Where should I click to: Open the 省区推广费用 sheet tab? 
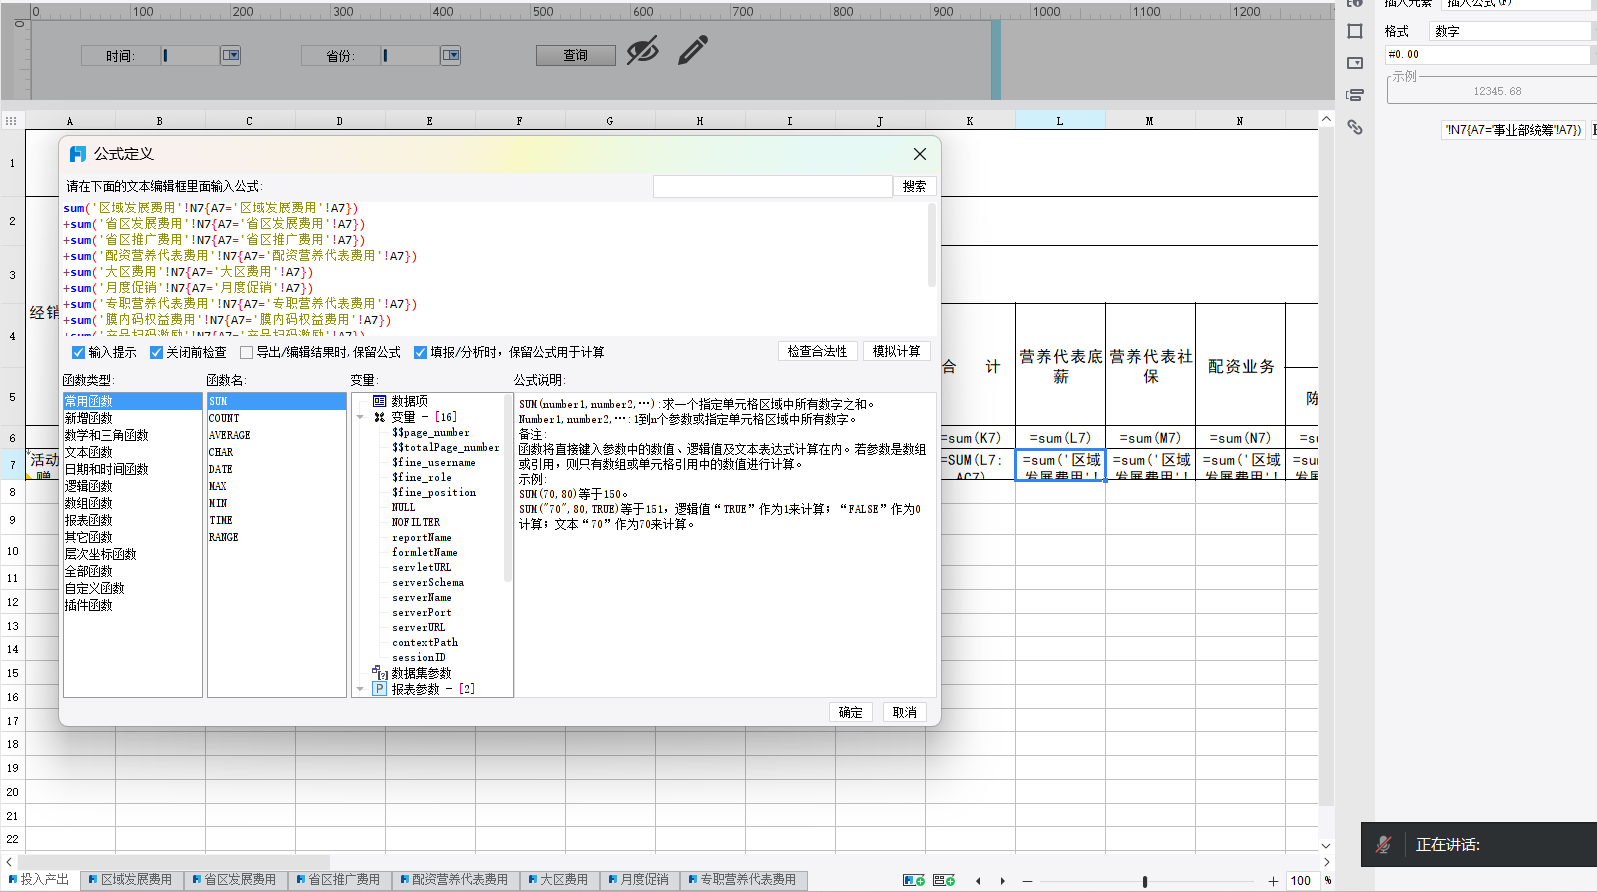pos(338,880)
